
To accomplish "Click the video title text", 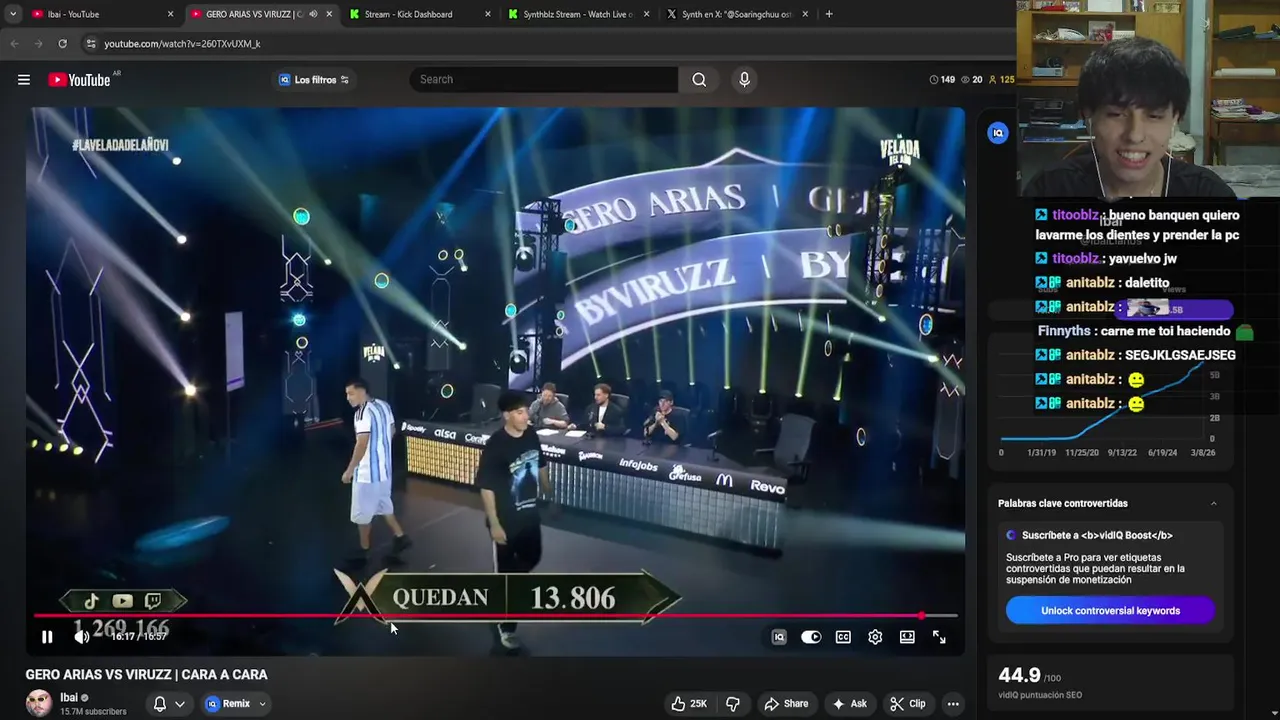I will [146, 674].
